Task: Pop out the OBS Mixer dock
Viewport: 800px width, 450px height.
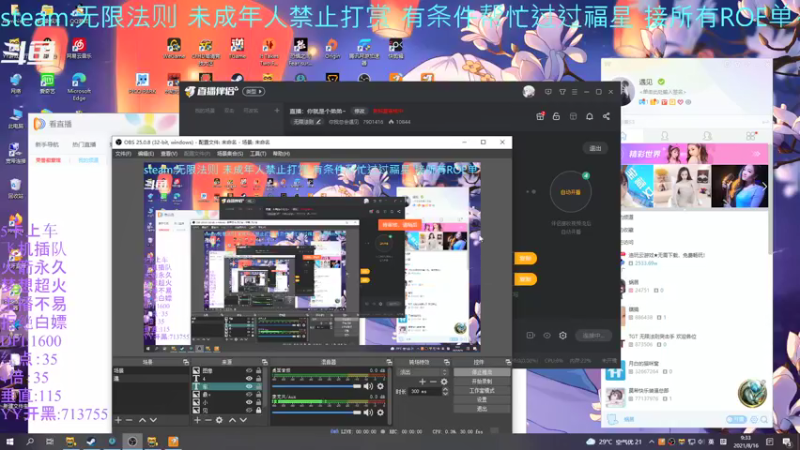Action: point(389,362)
